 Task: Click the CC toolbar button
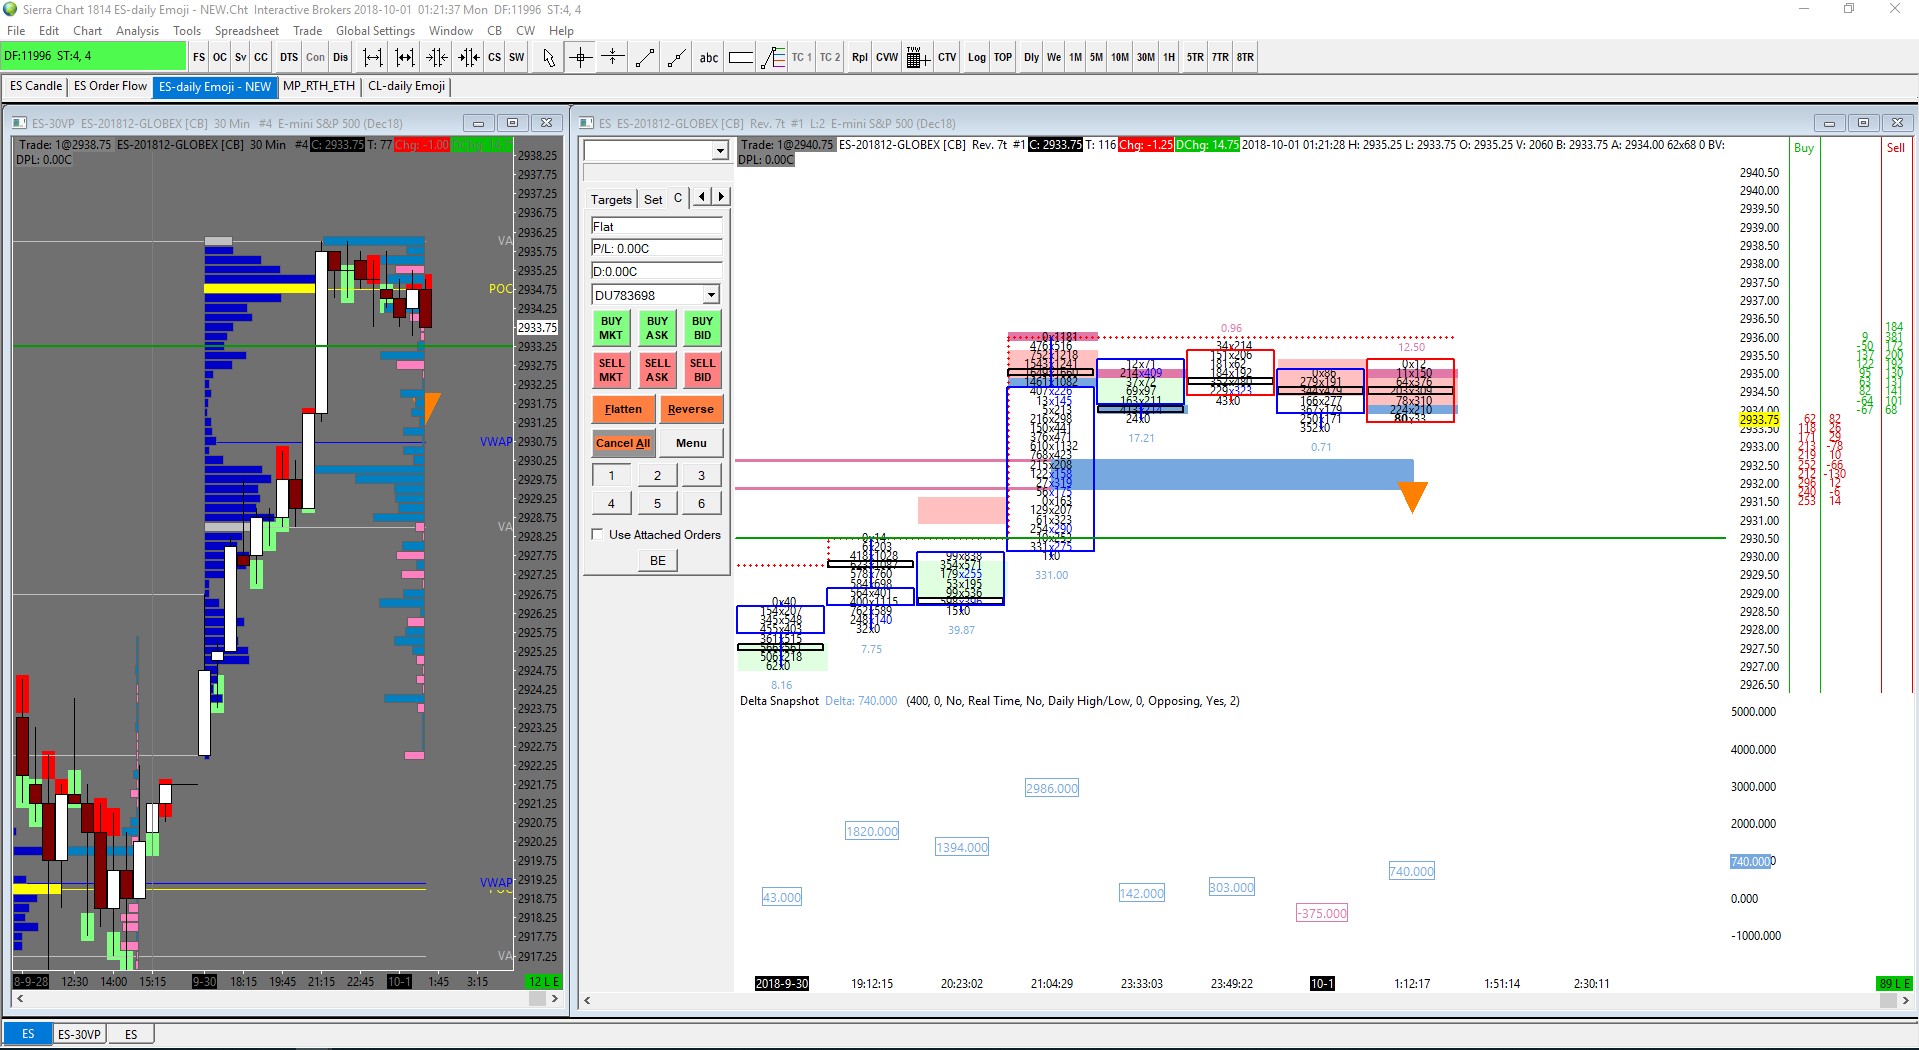(x=261, y=57)
